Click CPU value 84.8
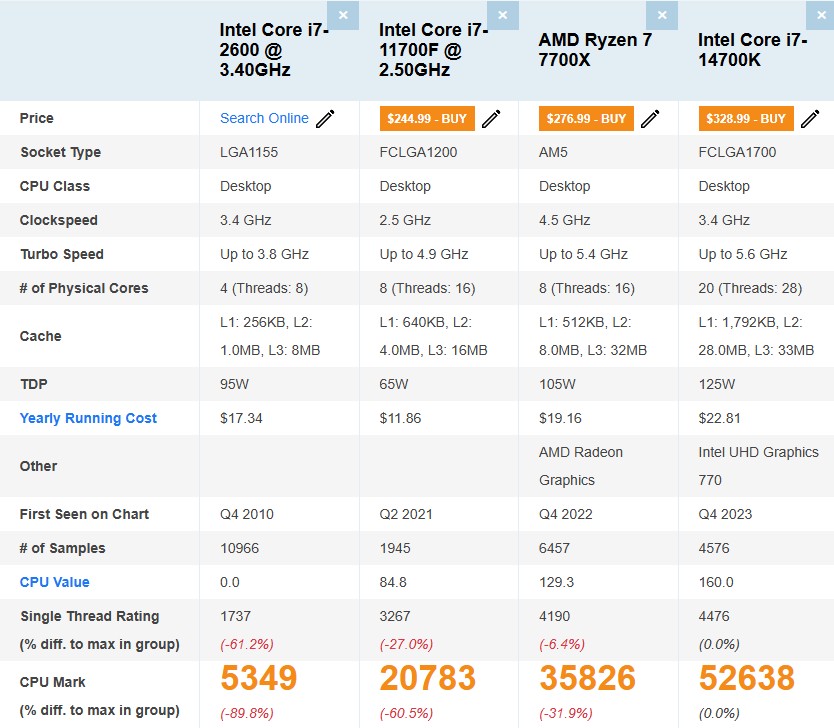This screenshot has height=728, width=834. 393,582
